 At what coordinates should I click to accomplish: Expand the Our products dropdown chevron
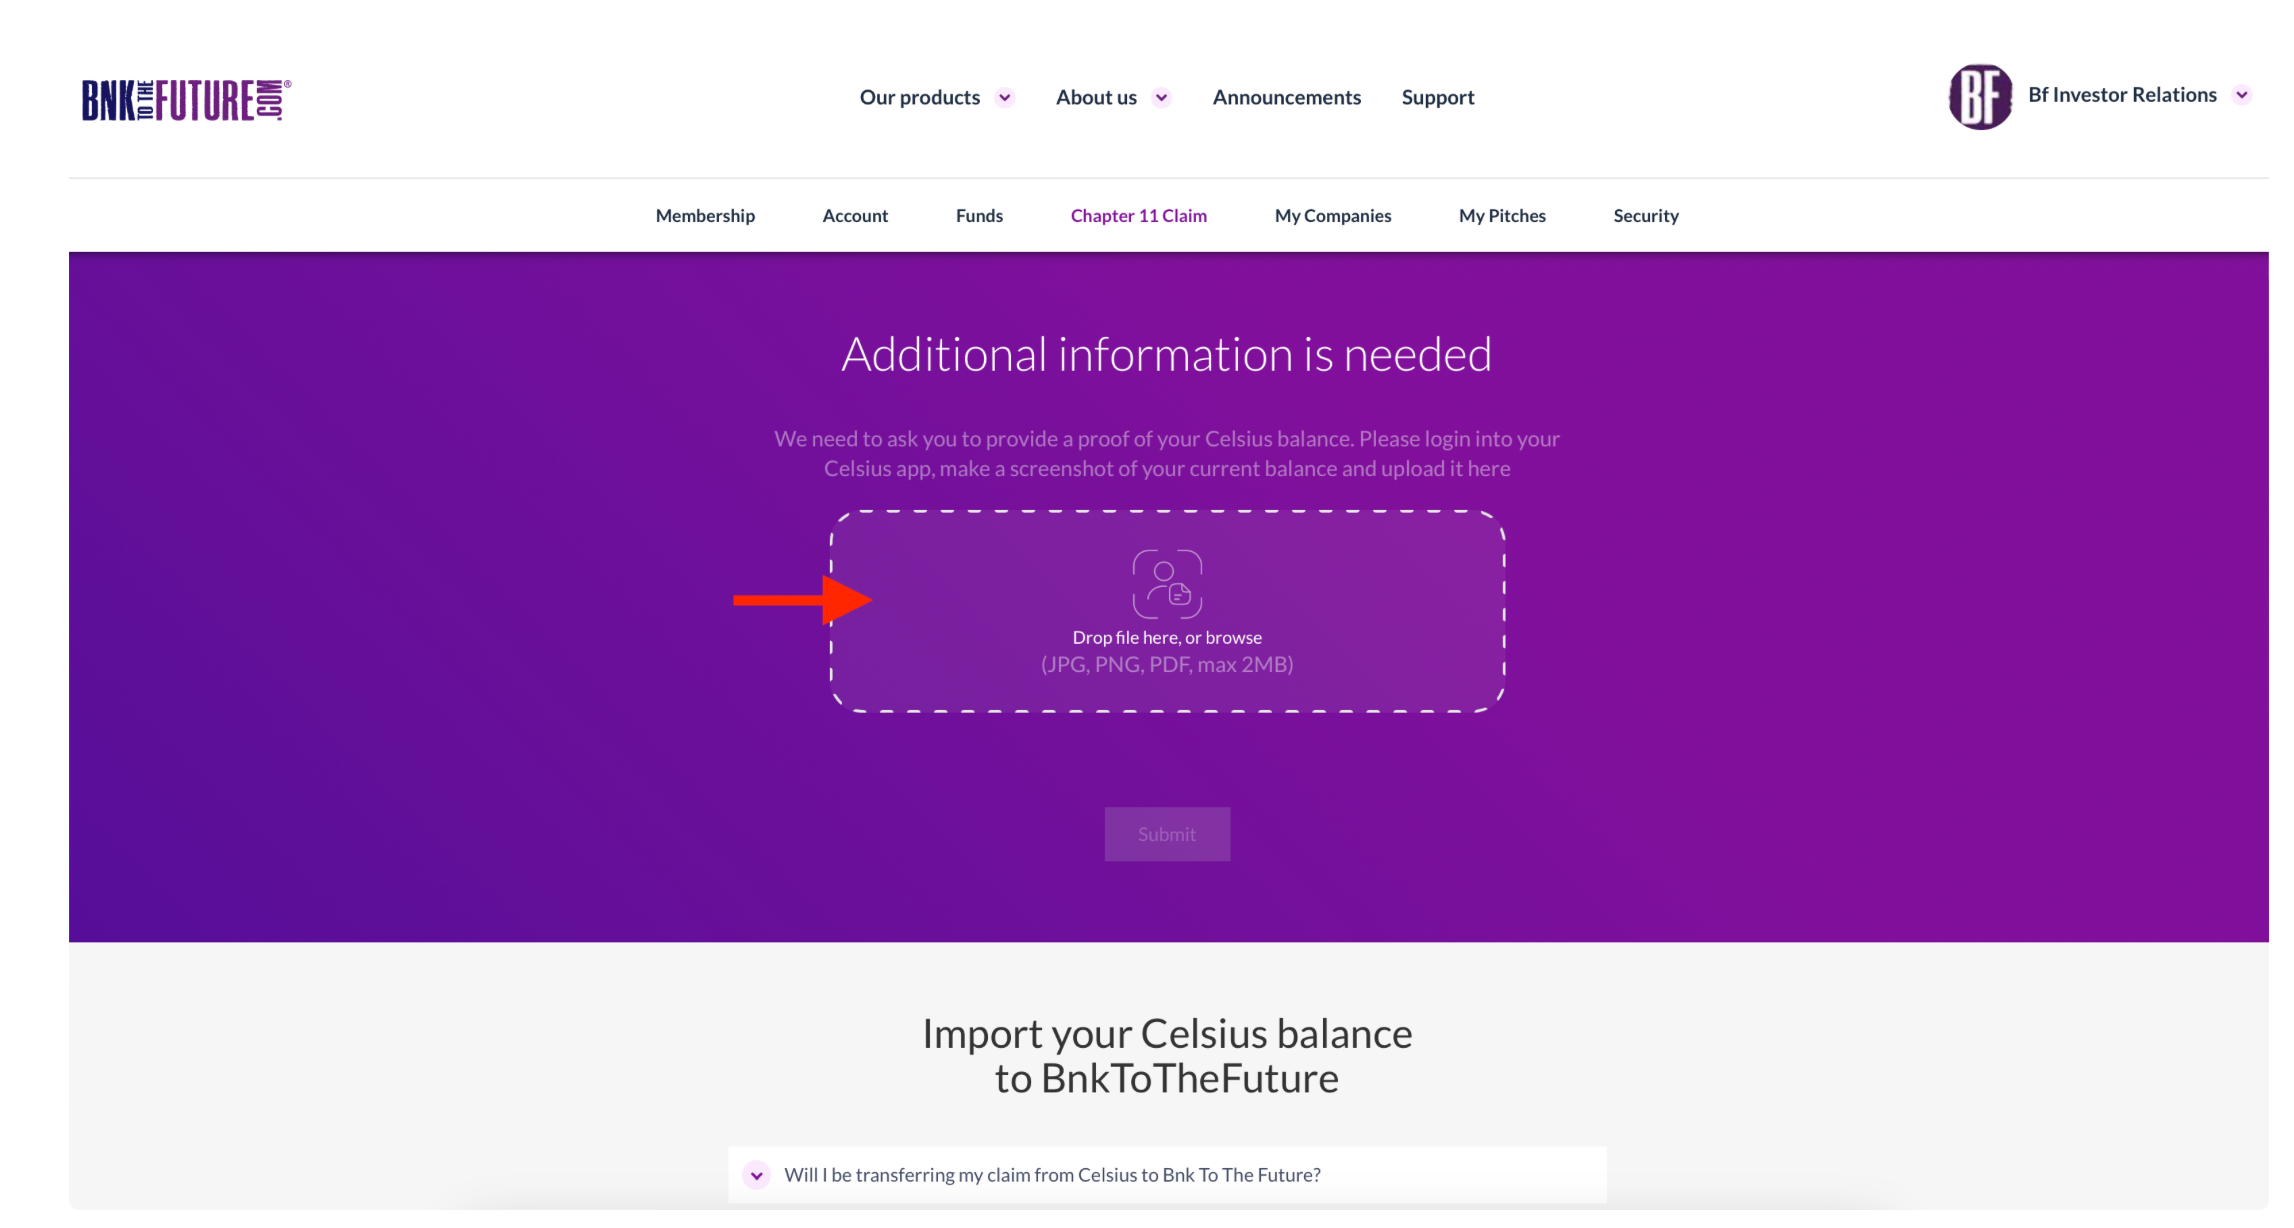1005,98
